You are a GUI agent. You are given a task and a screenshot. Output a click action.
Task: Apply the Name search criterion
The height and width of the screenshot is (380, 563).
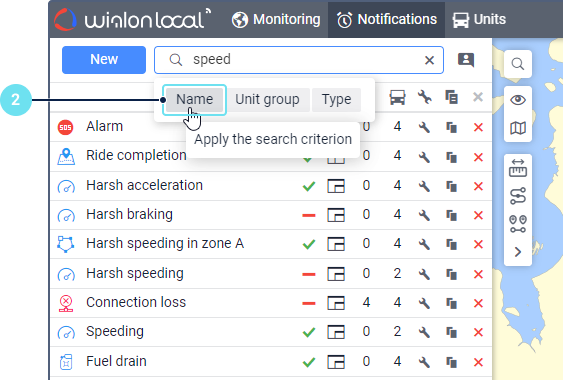coord(194,99)
